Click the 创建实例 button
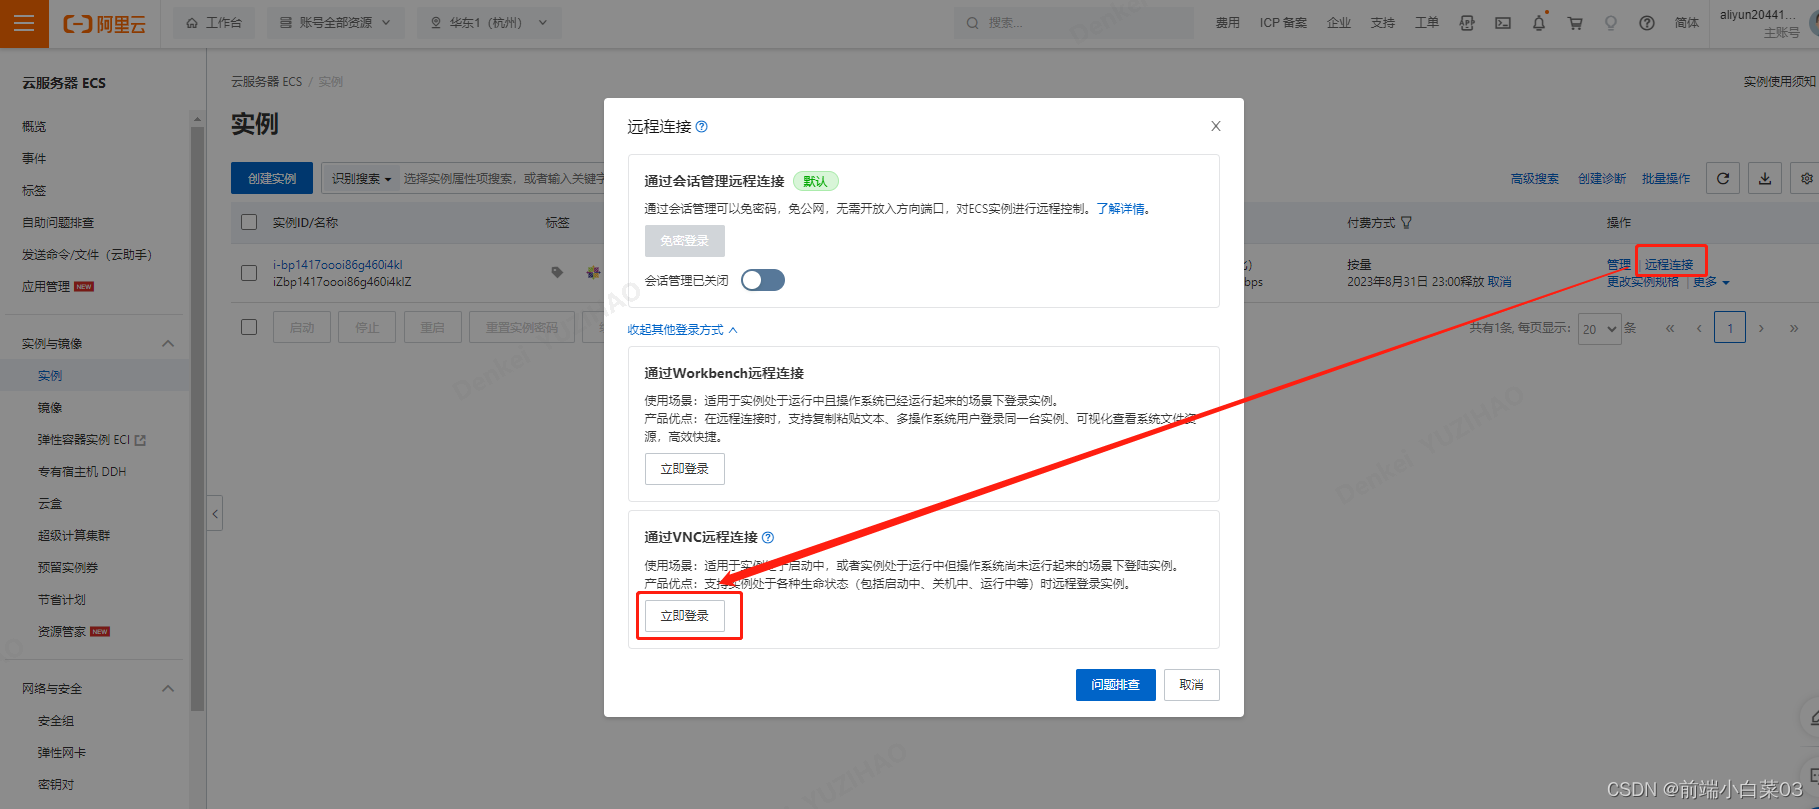Image resolution: width=1819 pixels, height=809 pixels. [272, 178]
